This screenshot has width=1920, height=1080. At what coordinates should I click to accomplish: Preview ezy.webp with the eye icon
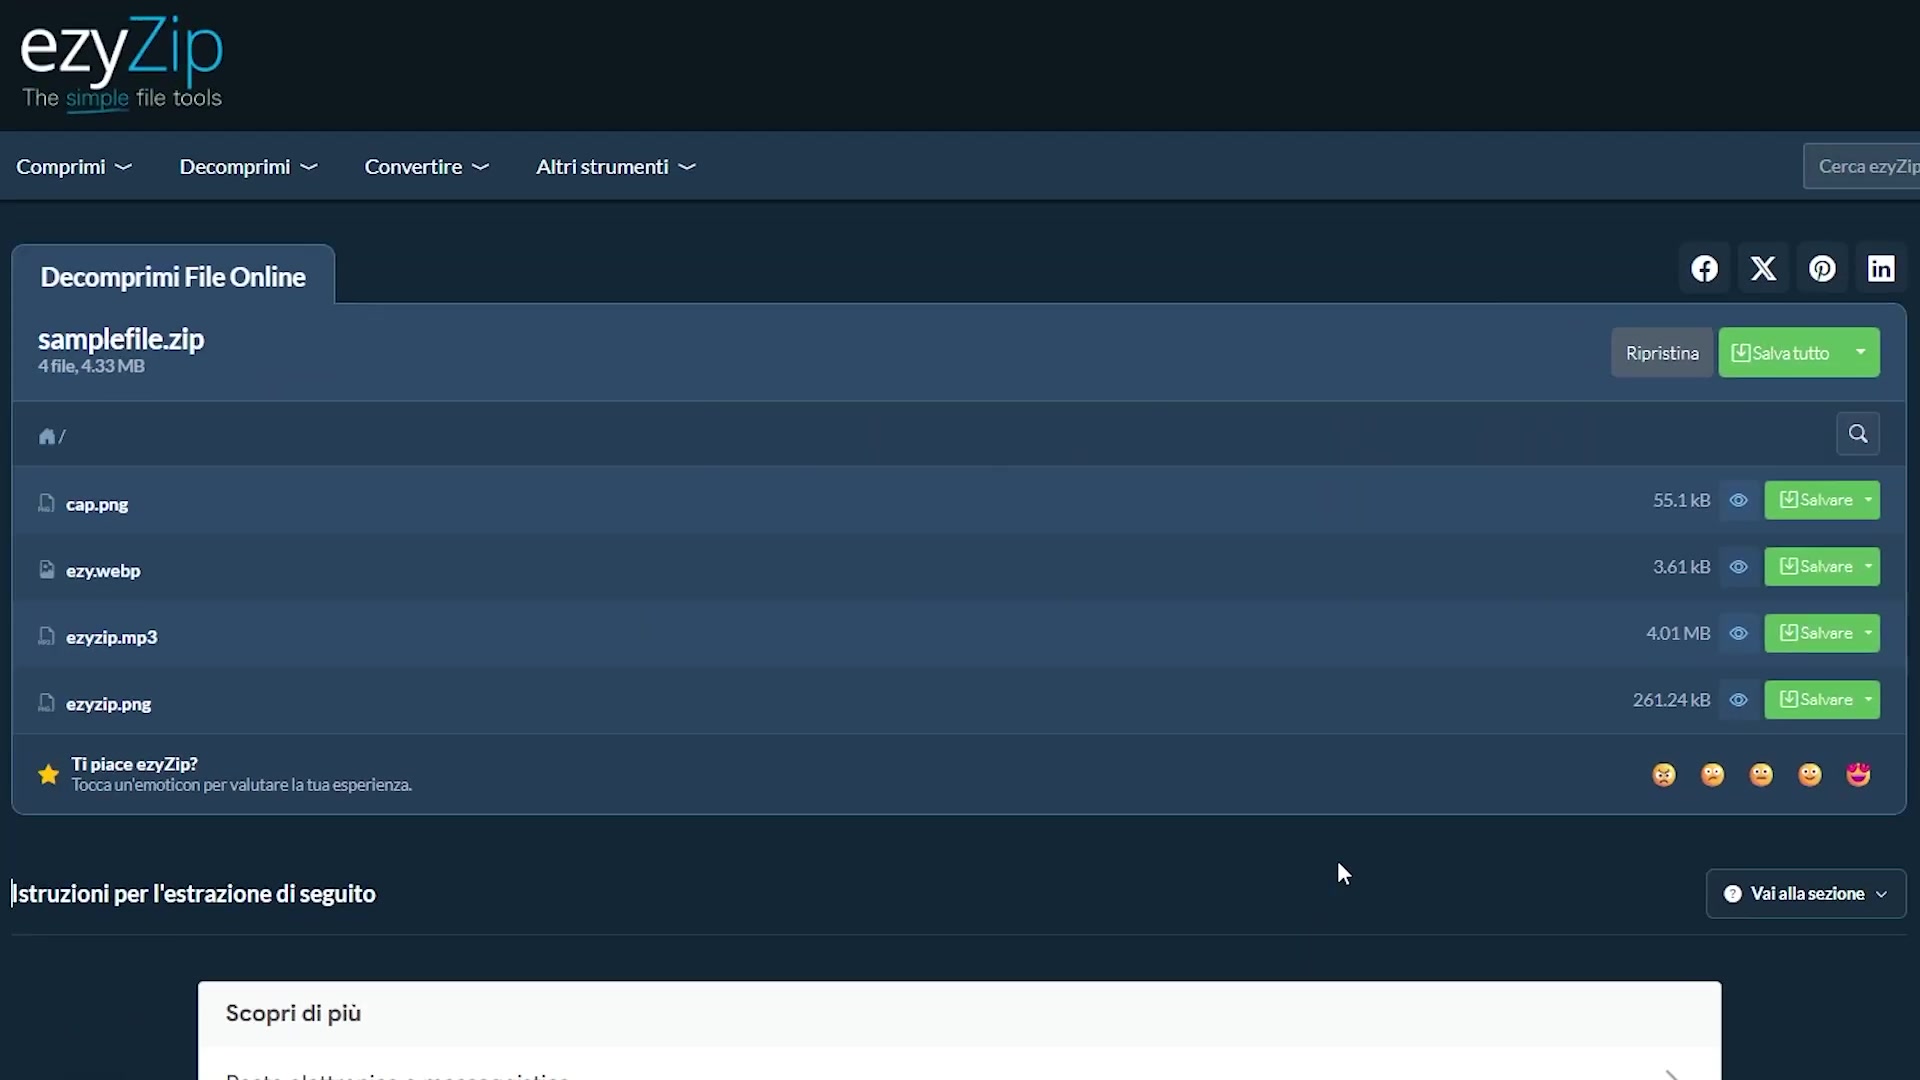(x=1739, y=567)
